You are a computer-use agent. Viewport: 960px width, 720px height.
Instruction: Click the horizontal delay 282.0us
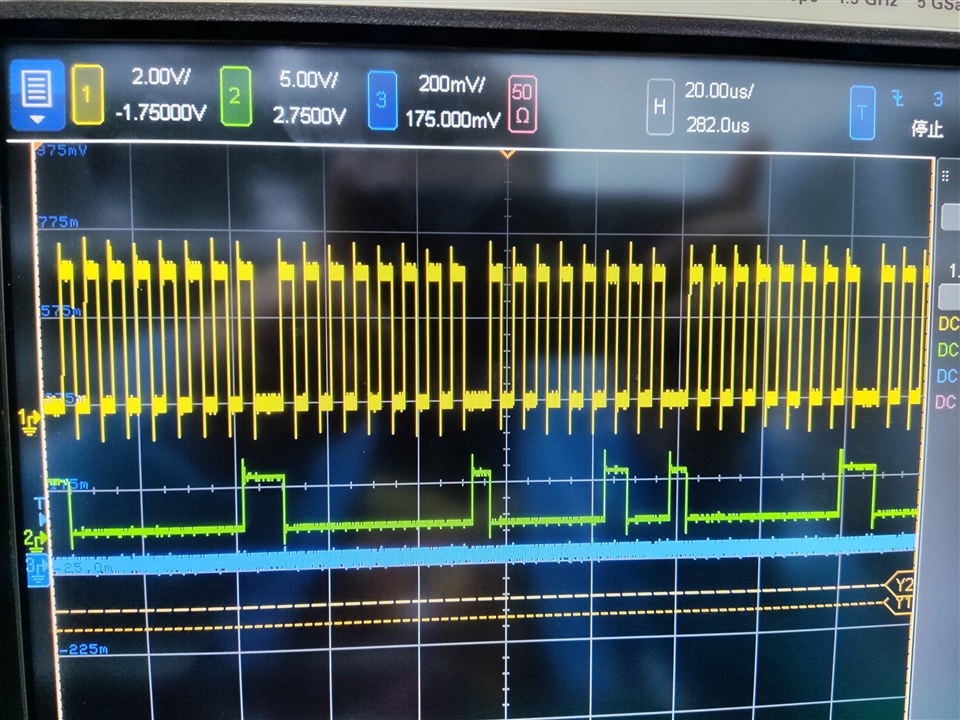click(718, 126)
